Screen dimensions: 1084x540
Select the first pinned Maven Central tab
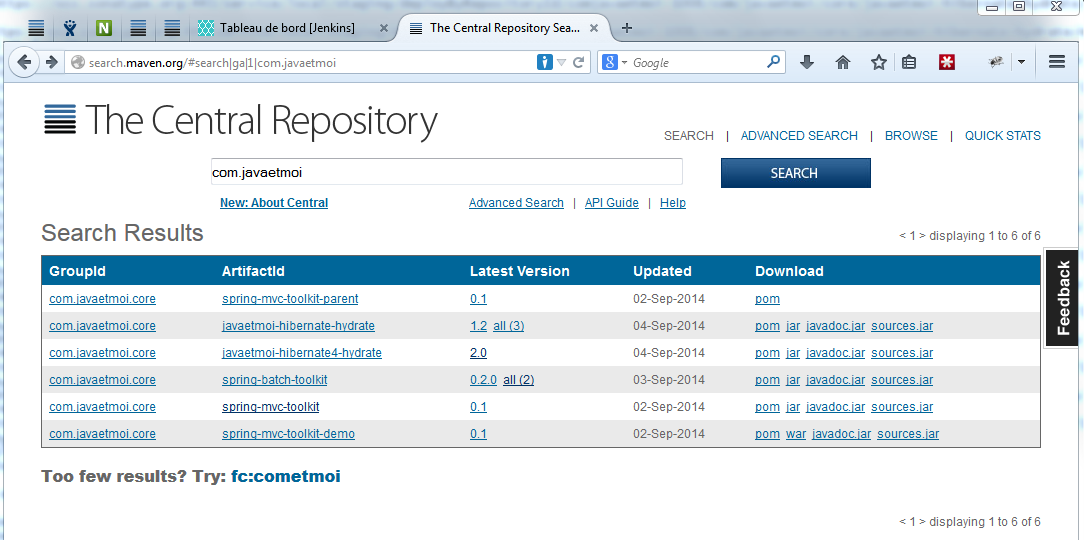(x=36, y=28)
